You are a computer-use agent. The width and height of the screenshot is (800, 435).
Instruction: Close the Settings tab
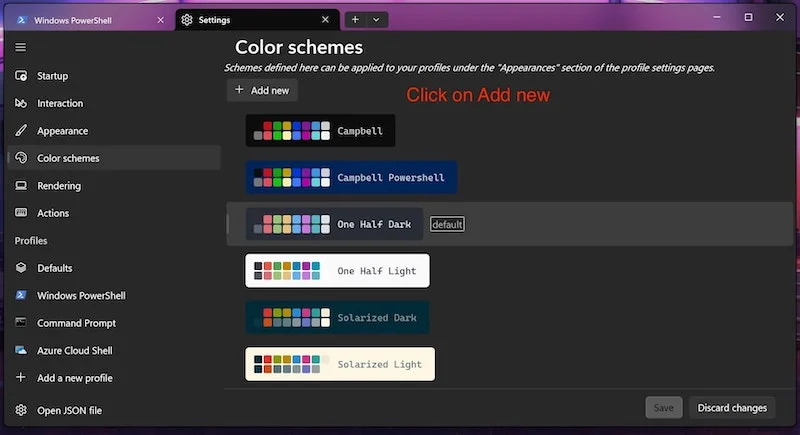click(326, 19)
